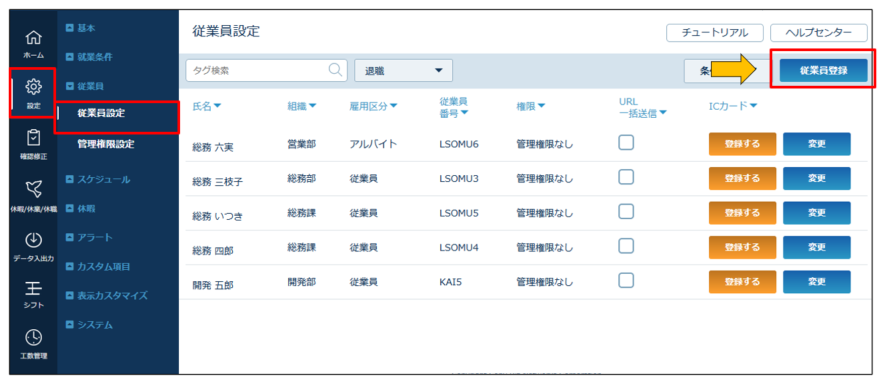
Task: Expand the 就業条件 menu section
Action: [x=89, y=57]
